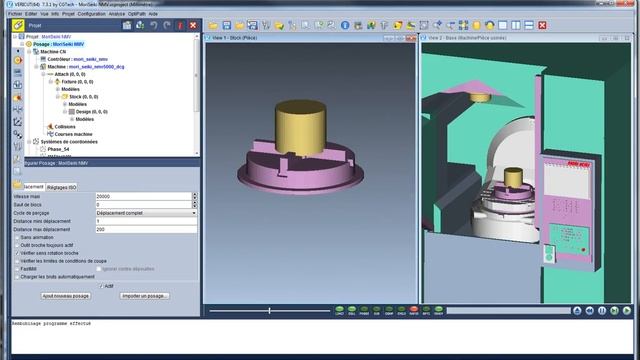Collapse Systèmes de coordonnées tree node

(29, 142)
